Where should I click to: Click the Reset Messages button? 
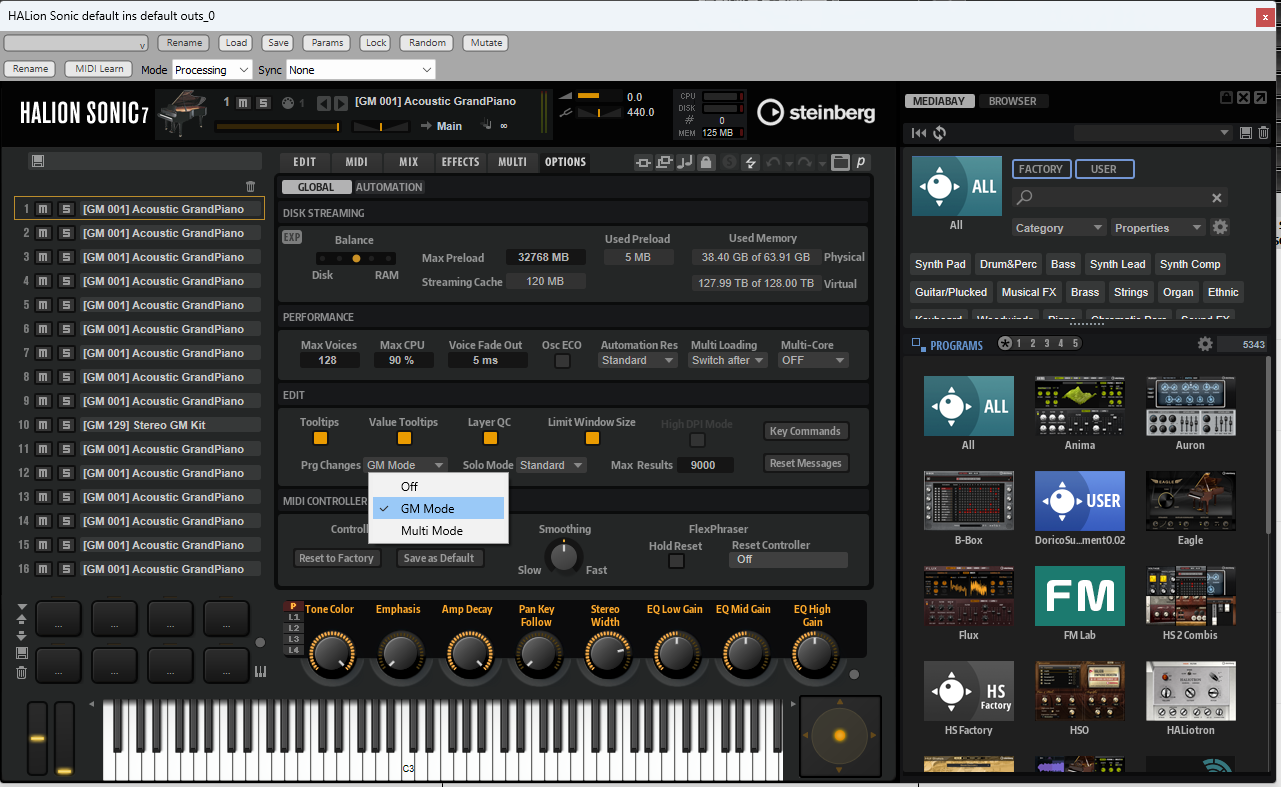805,463
